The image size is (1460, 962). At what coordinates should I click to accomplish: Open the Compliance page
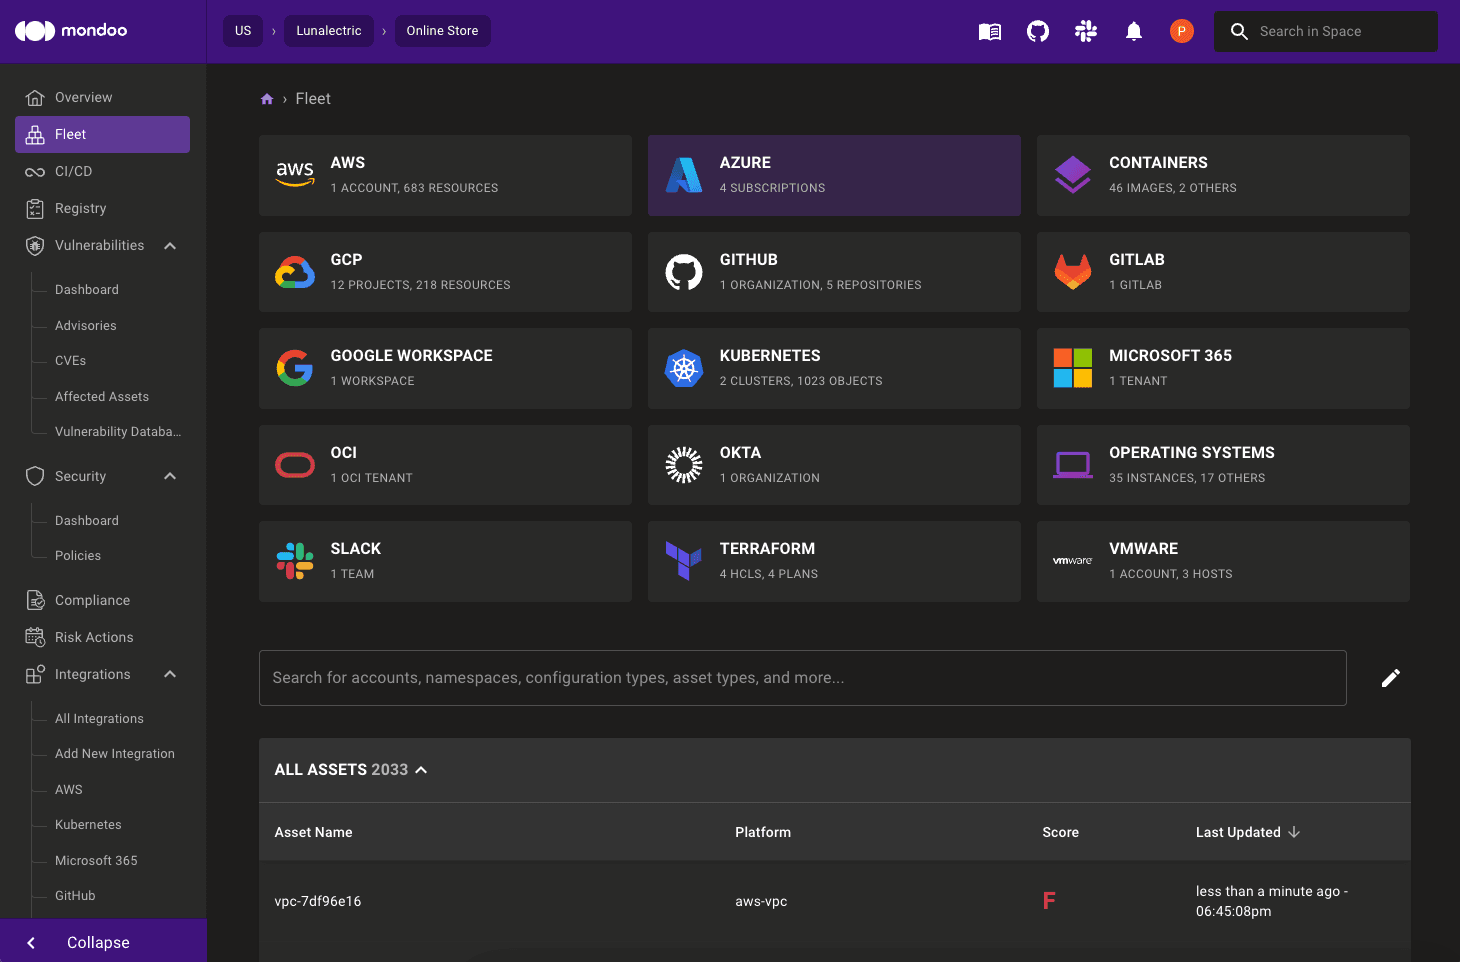click(x=92, y=601)
